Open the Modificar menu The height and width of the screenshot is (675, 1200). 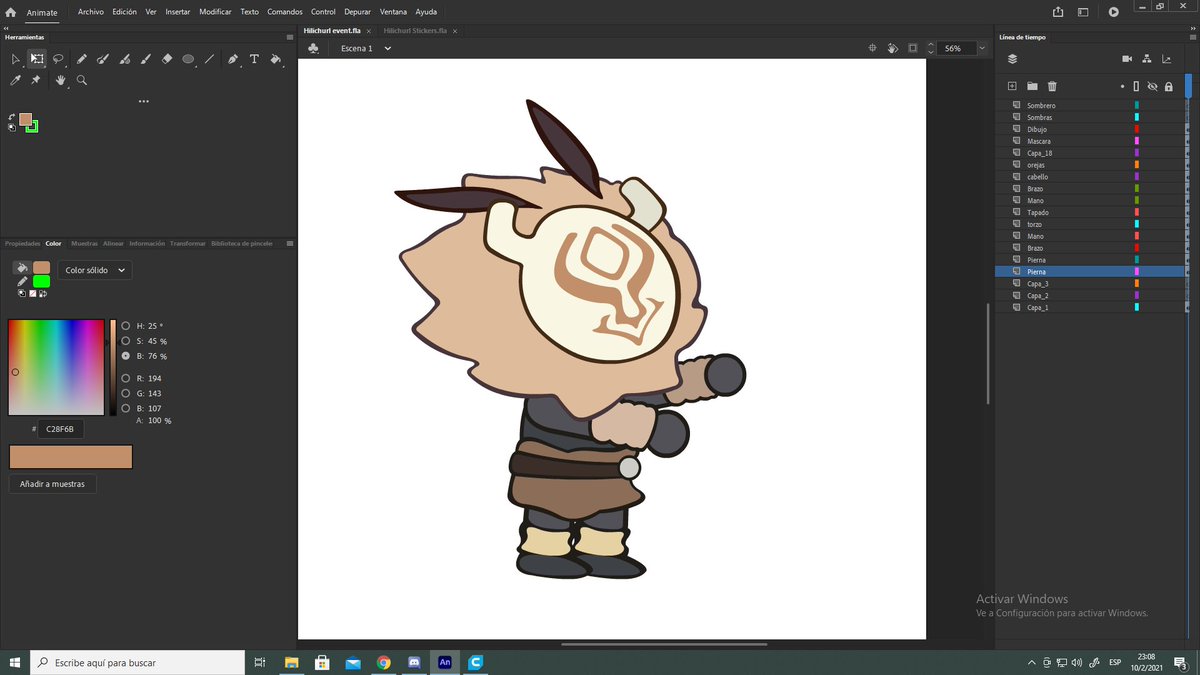215,12
